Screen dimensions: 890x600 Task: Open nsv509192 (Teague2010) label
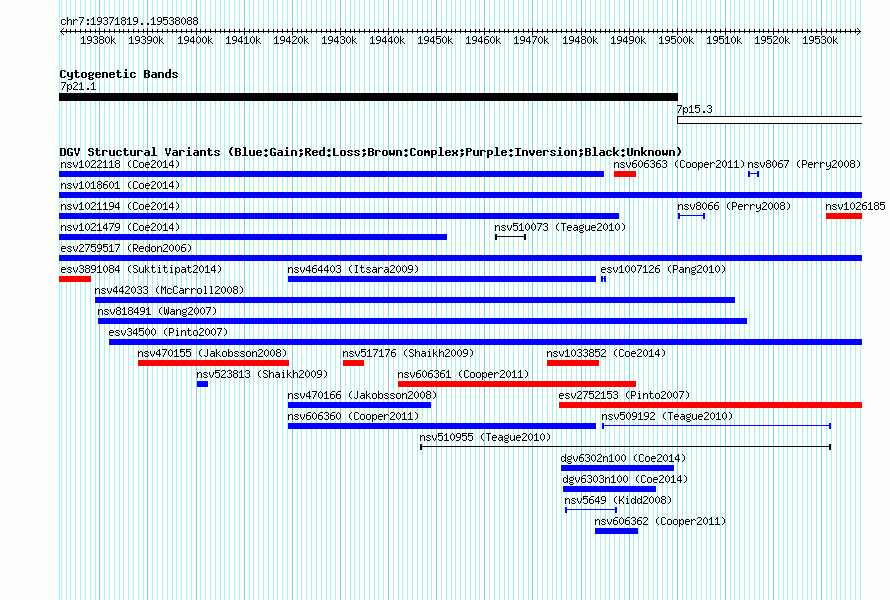668,416
